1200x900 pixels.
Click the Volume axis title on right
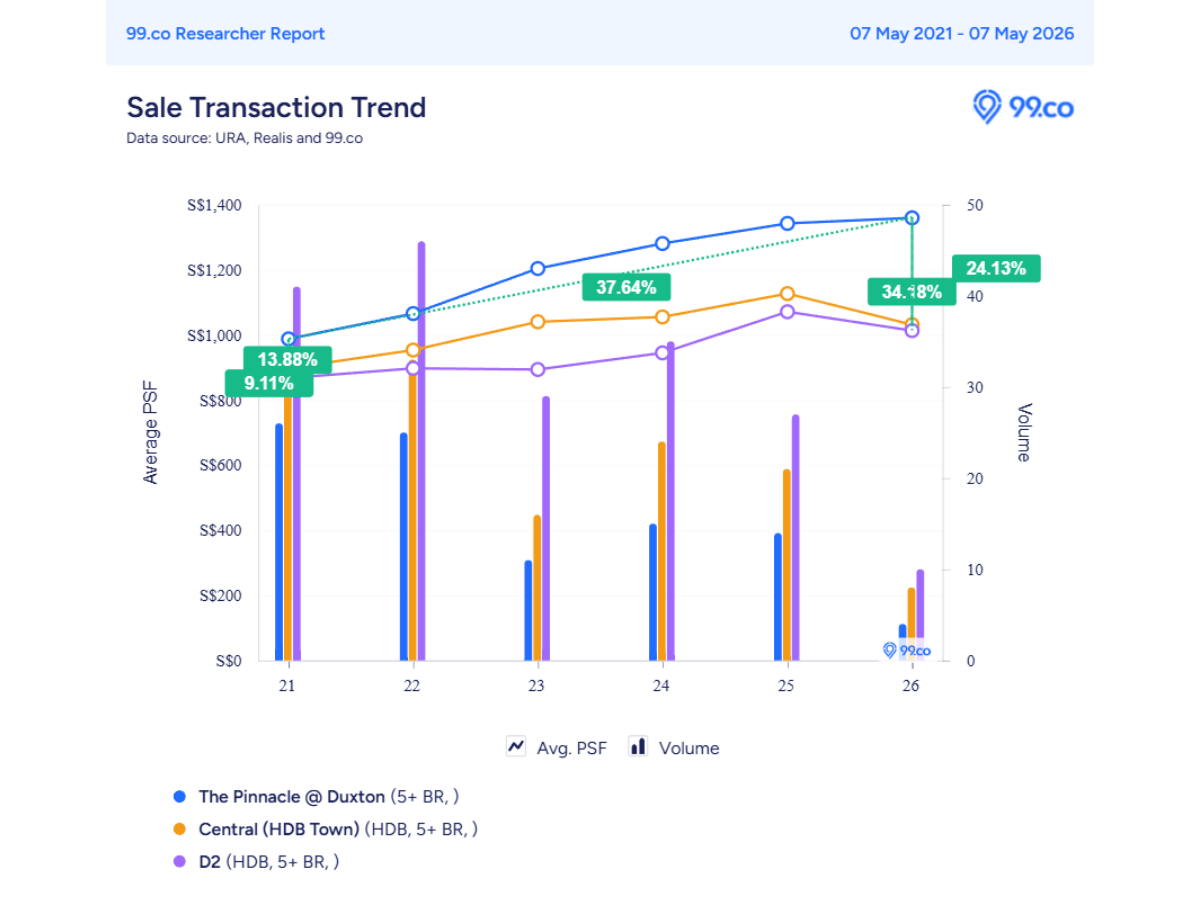point(1023,432)
